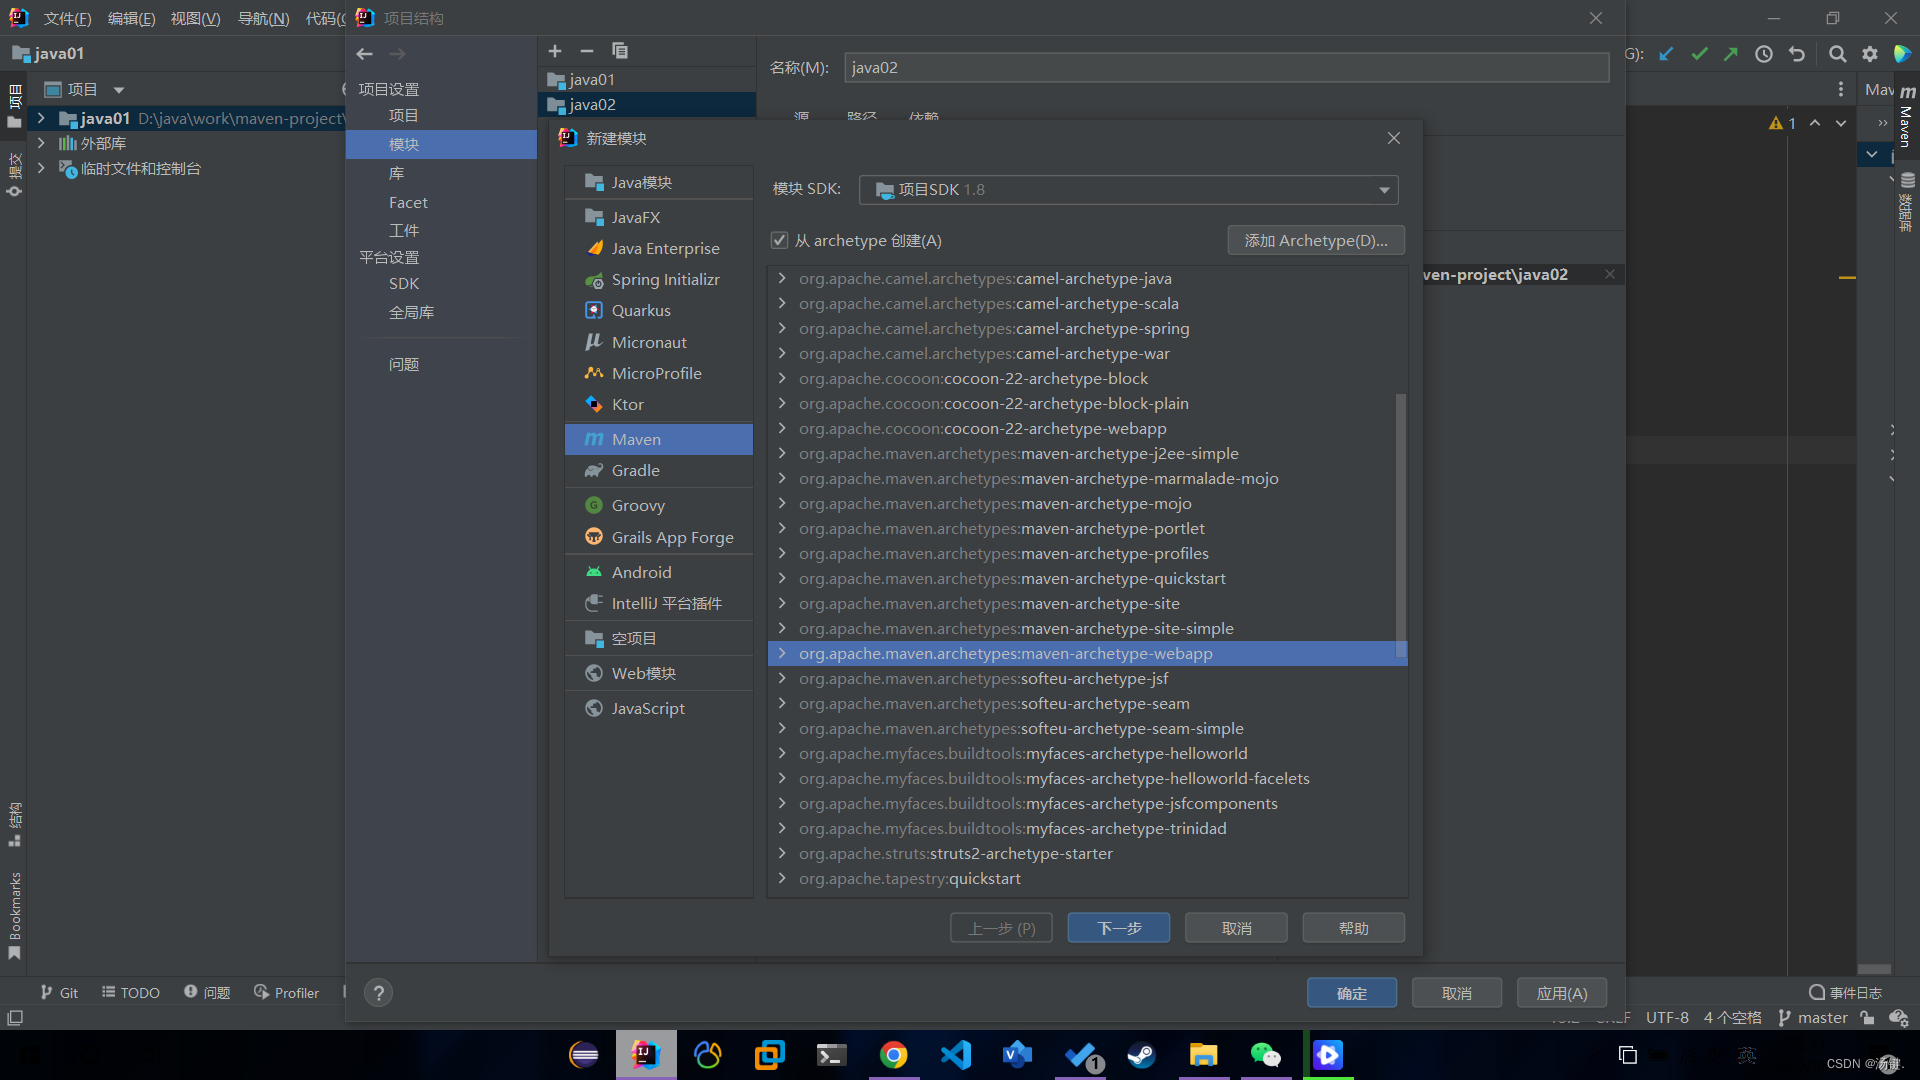Expand struts2-archetype-starter entry
Image resolution: width=1920 pixels, height=1080 pixels.
click(x=782, y=853)
